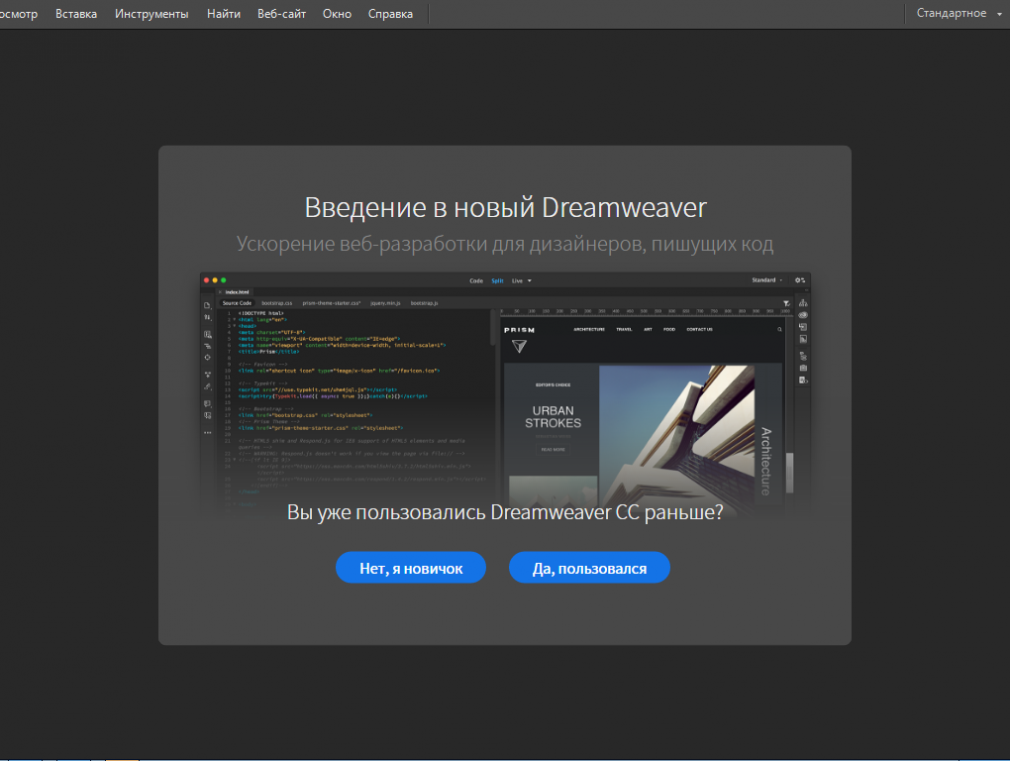Viewport: 1010px width, 761px height.
Task: Click the question "Вы уже пользовались Dreamweaver CC раньше?"
Action: coord(505,512)
